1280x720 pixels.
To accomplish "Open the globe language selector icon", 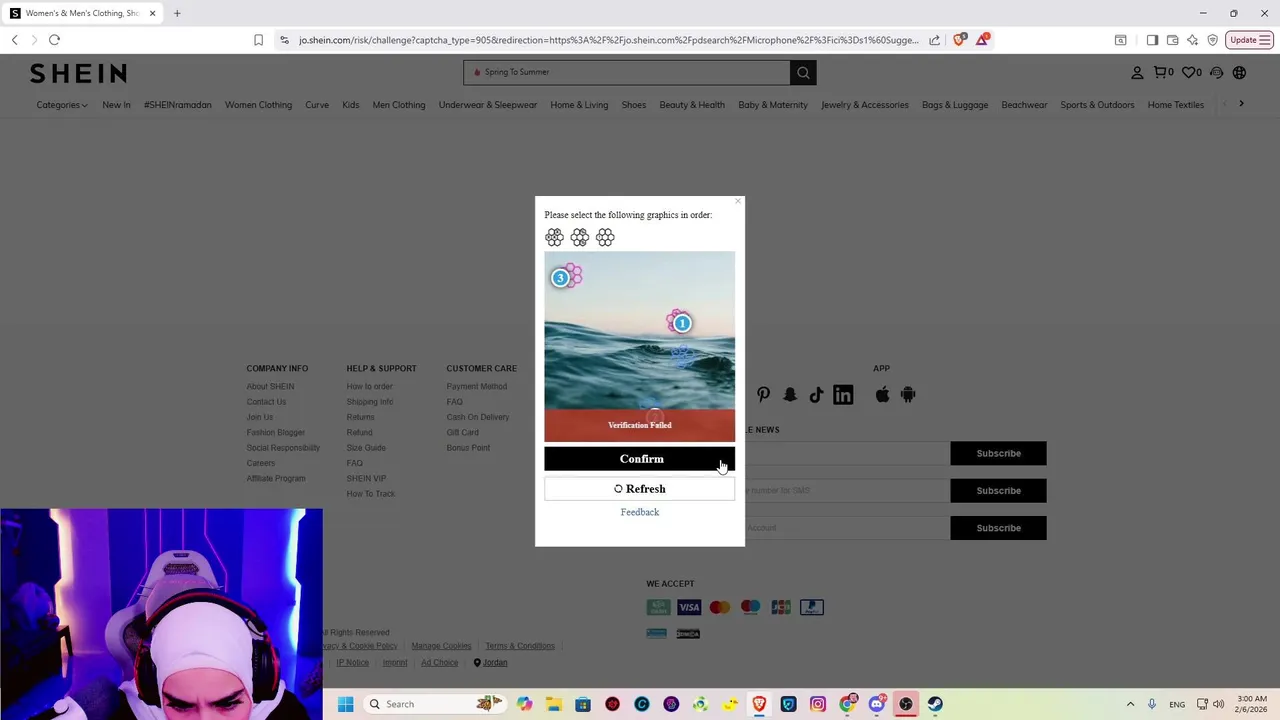I will 1239,72.
